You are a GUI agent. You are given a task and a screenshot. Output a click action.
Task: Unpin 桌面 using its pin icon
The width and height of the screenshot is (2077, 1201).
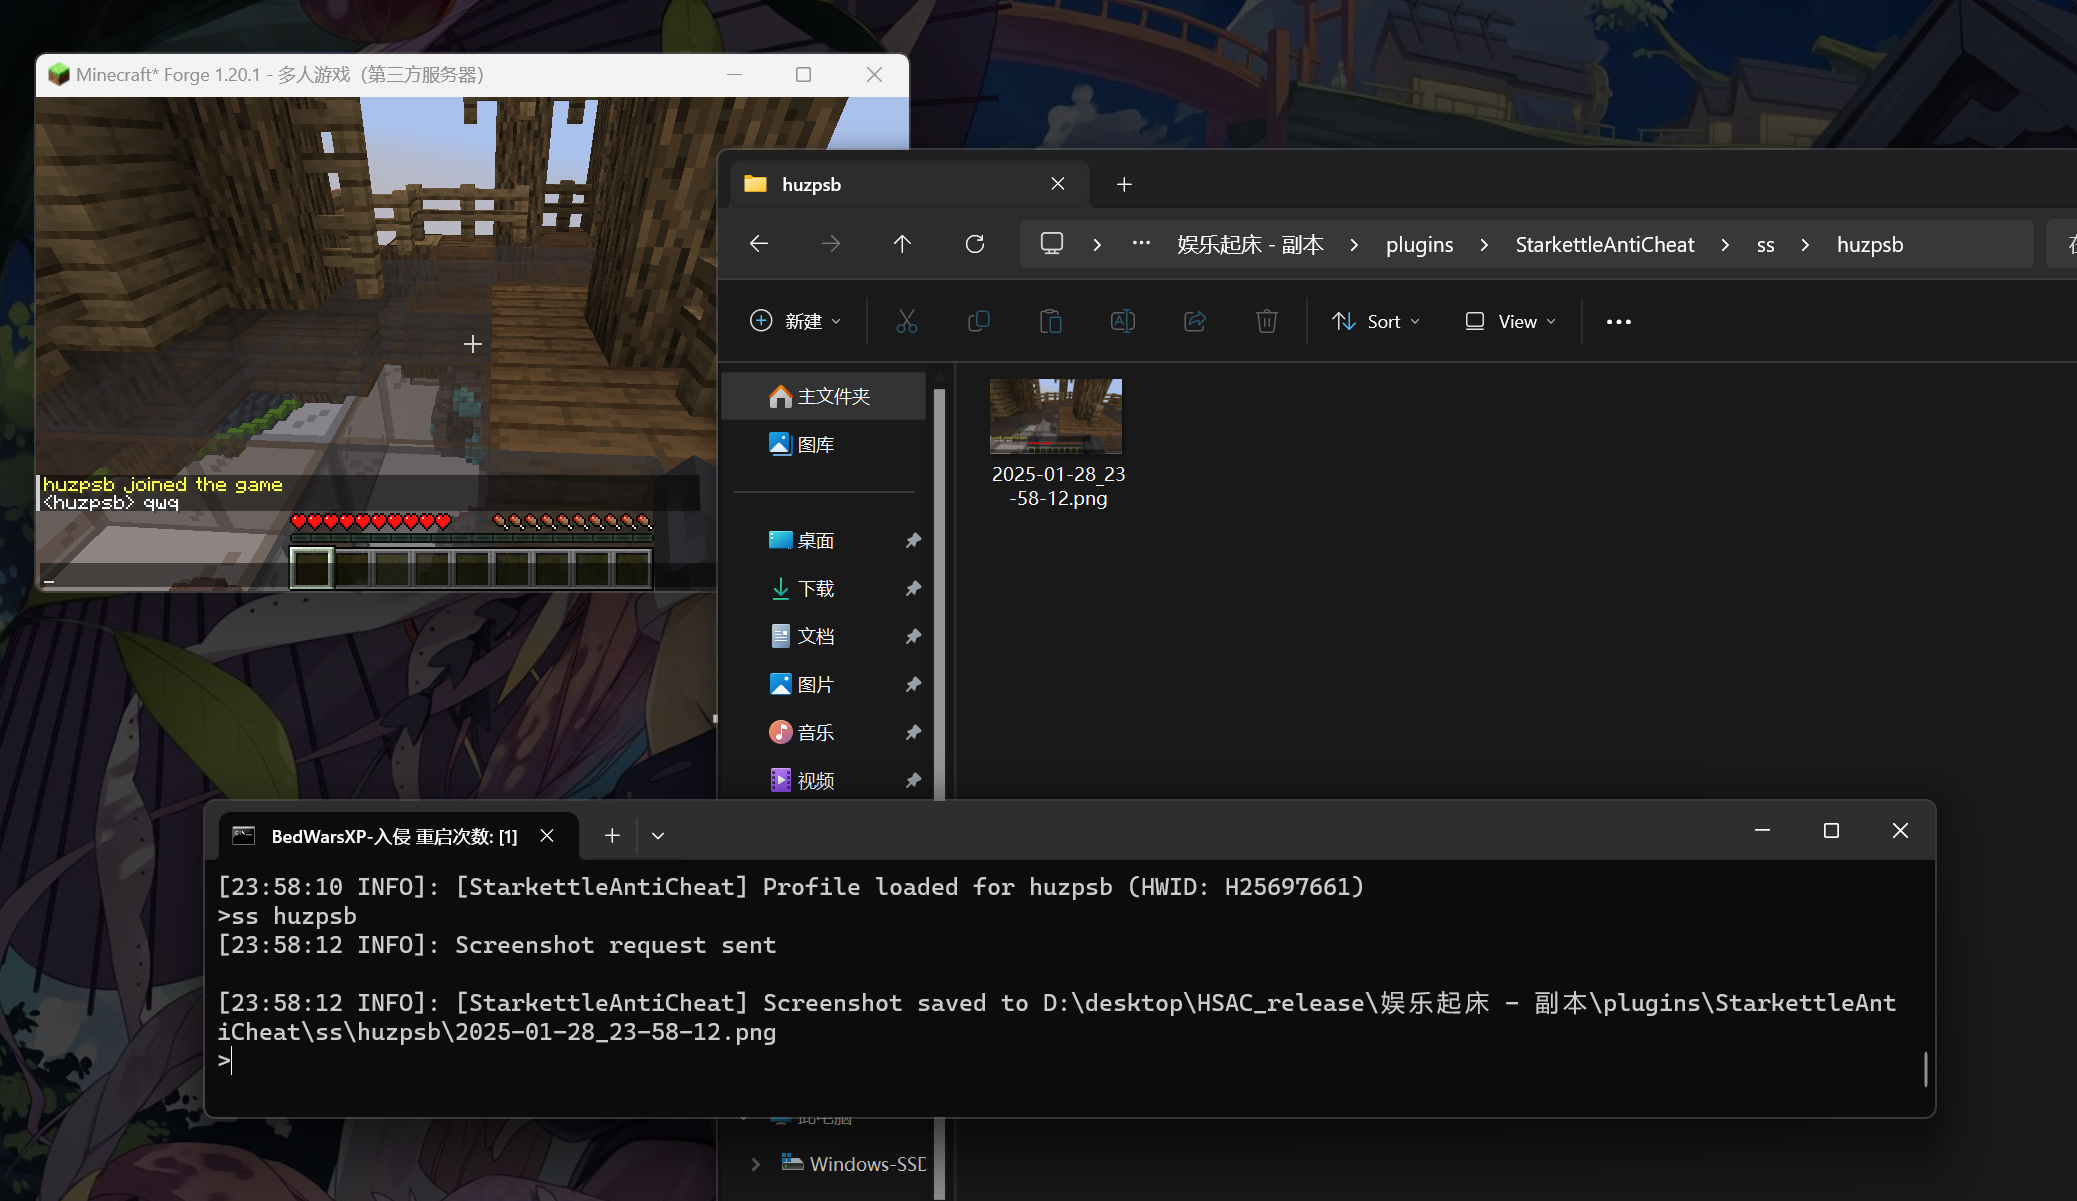click(x=912, y=540)
